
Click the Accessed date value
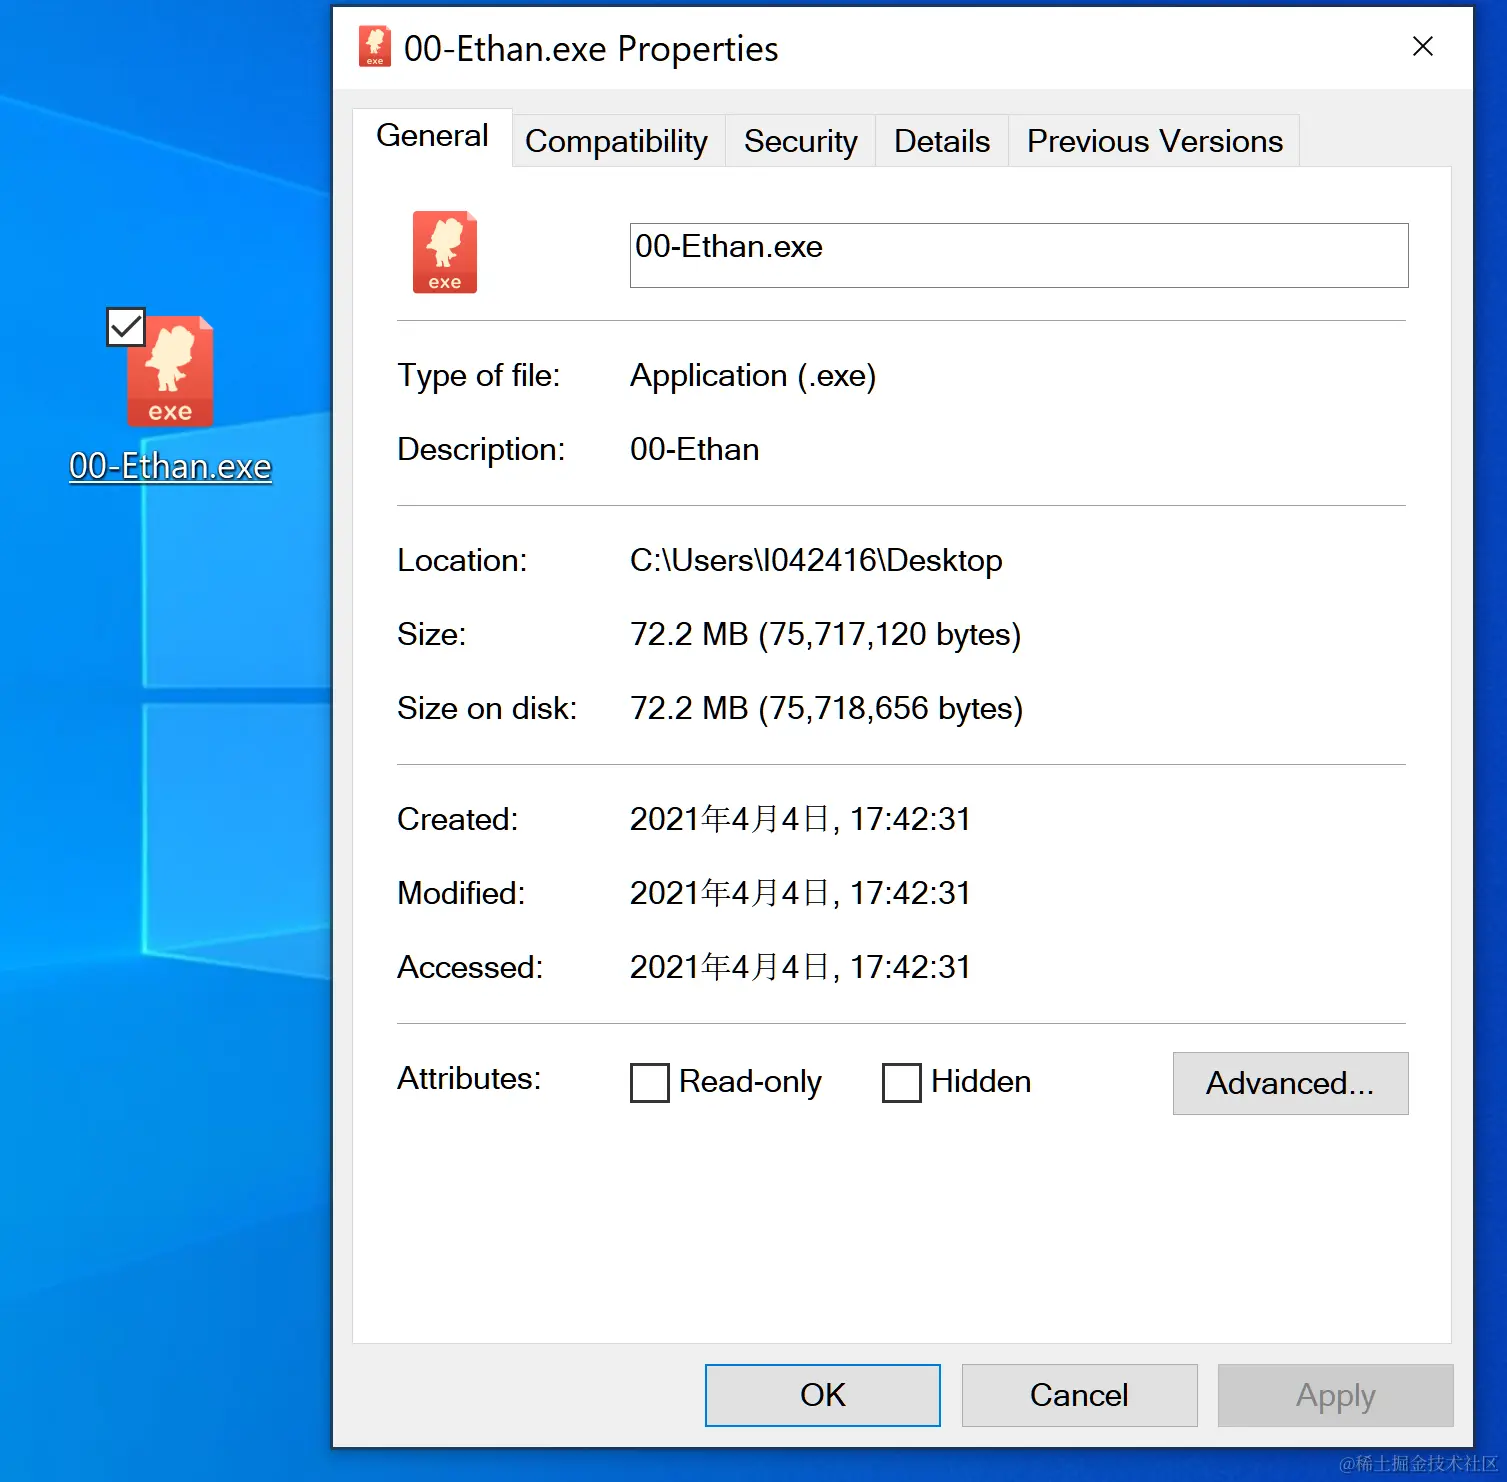click(800, 967)
